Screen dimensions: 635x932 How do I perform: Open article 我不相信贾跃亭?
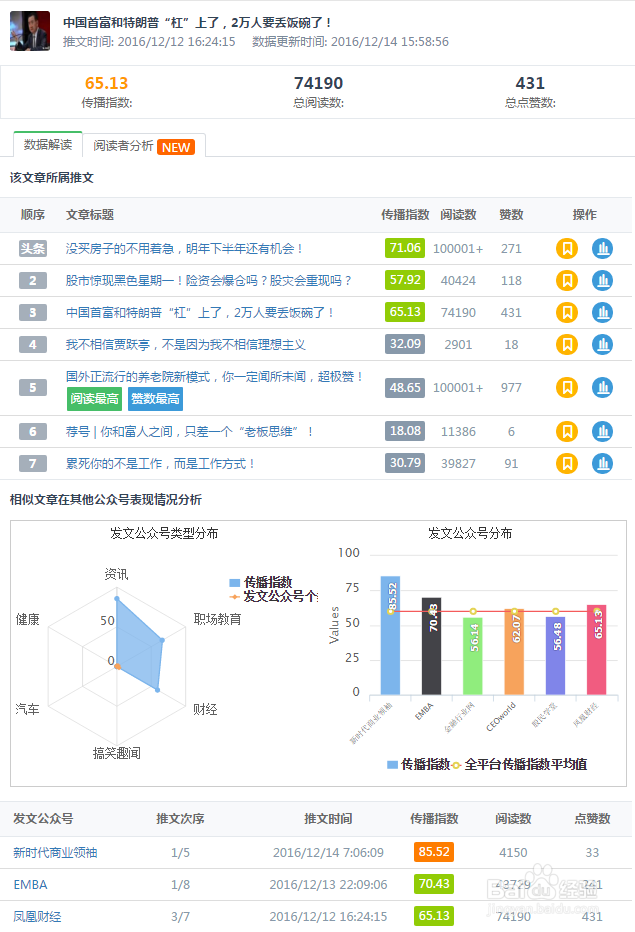186,345
